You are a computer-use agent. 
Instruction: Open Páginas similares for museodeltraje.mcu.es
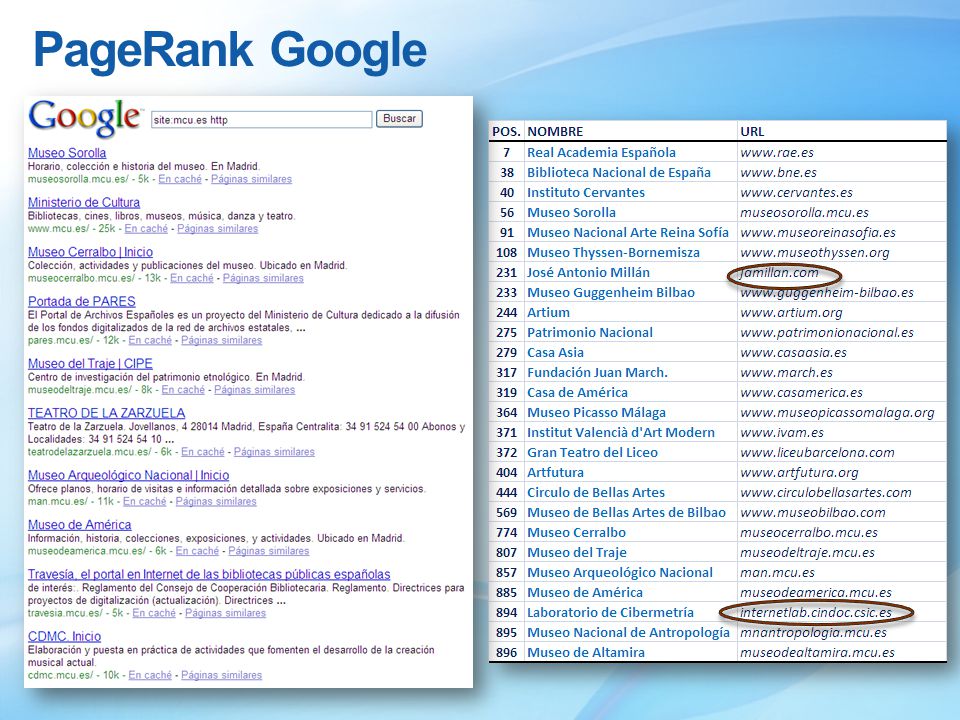[x=255, y=389]
